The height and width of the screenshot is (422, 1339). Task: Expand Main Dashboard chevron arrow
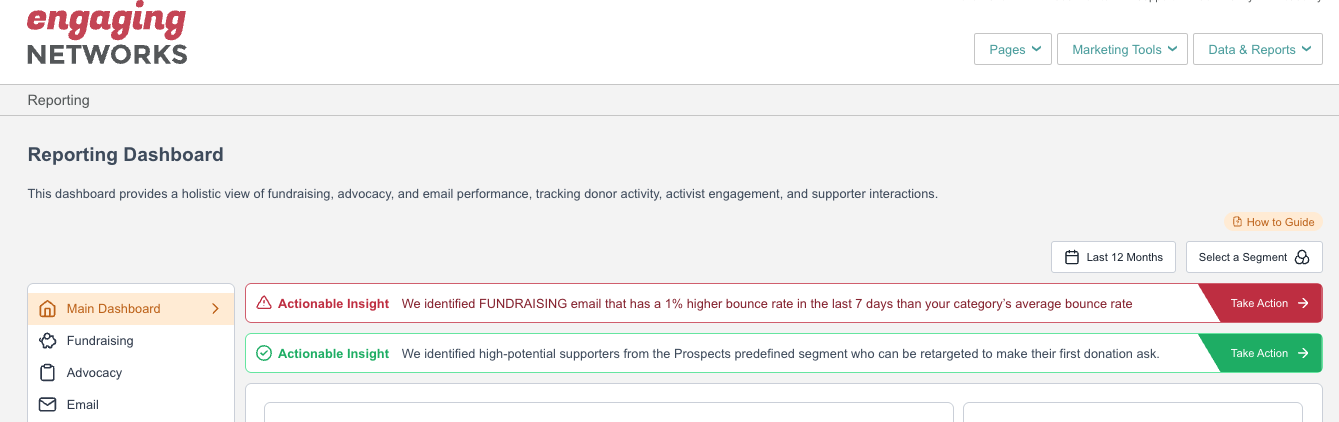[x=215, y=309]
